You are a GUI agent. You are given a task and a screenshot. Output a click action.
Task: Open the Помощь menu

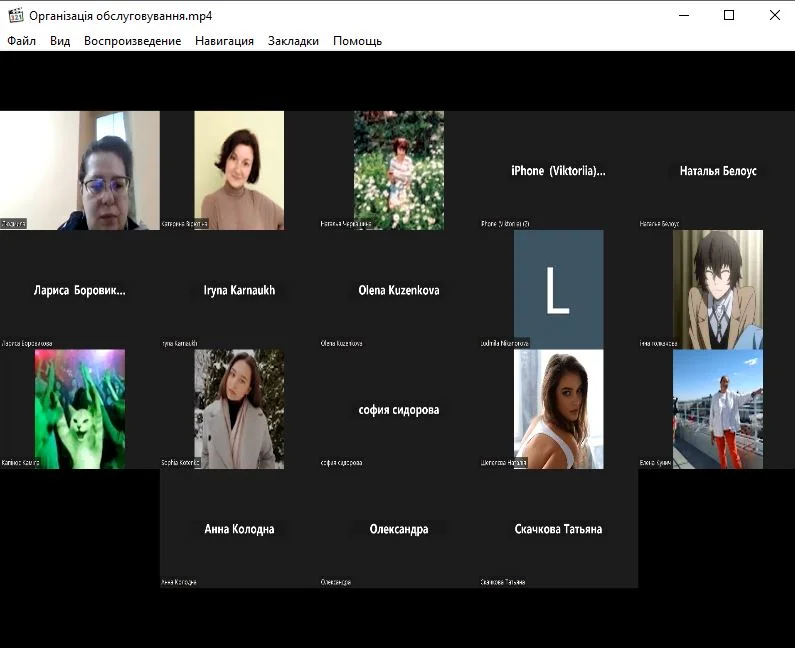coord(357,41)
